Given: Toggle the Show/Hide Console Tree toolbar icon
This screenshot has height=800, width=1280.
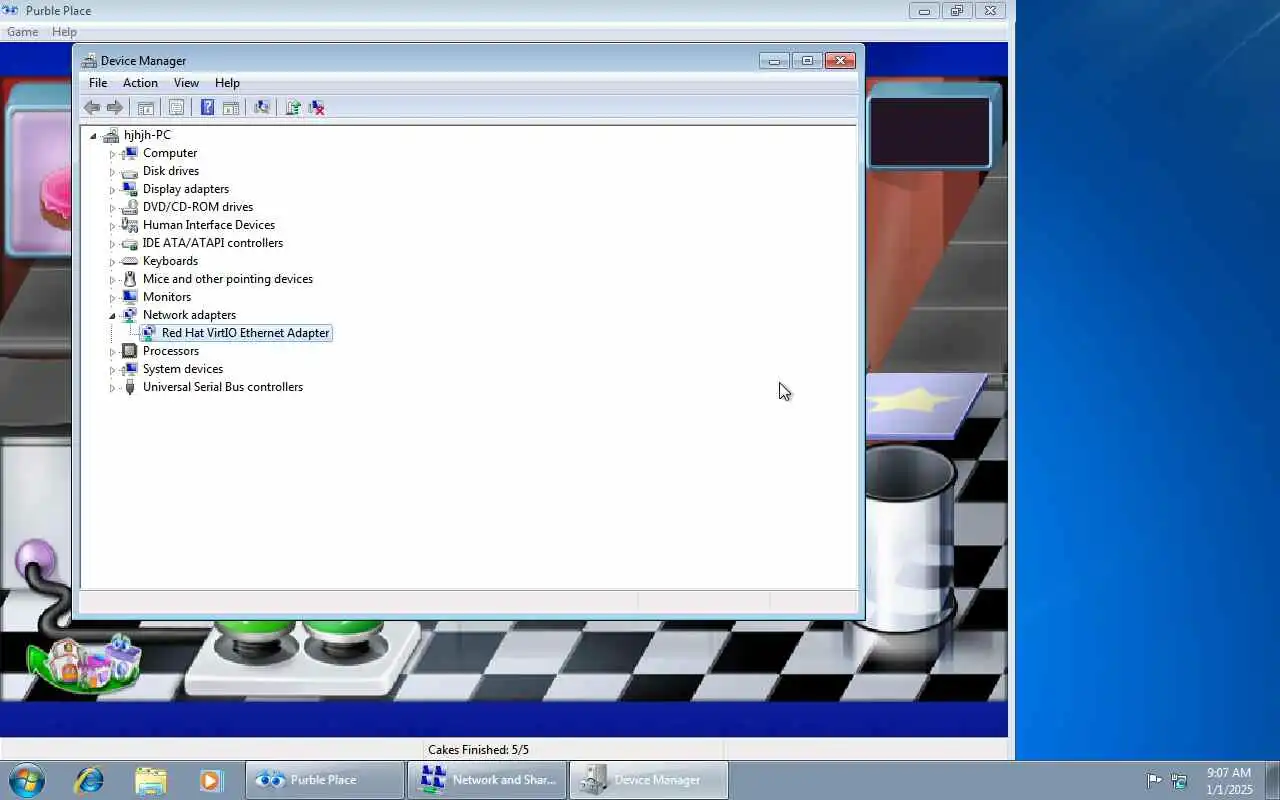Looking at the screenshot, I should [146, 107].
